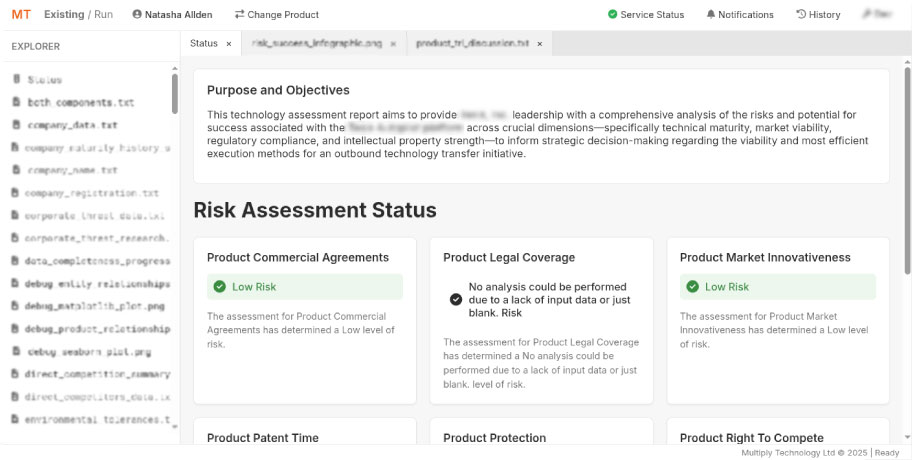Open the Notifications bell
Screen dimensions: 912x460
(x=711, y=14)
